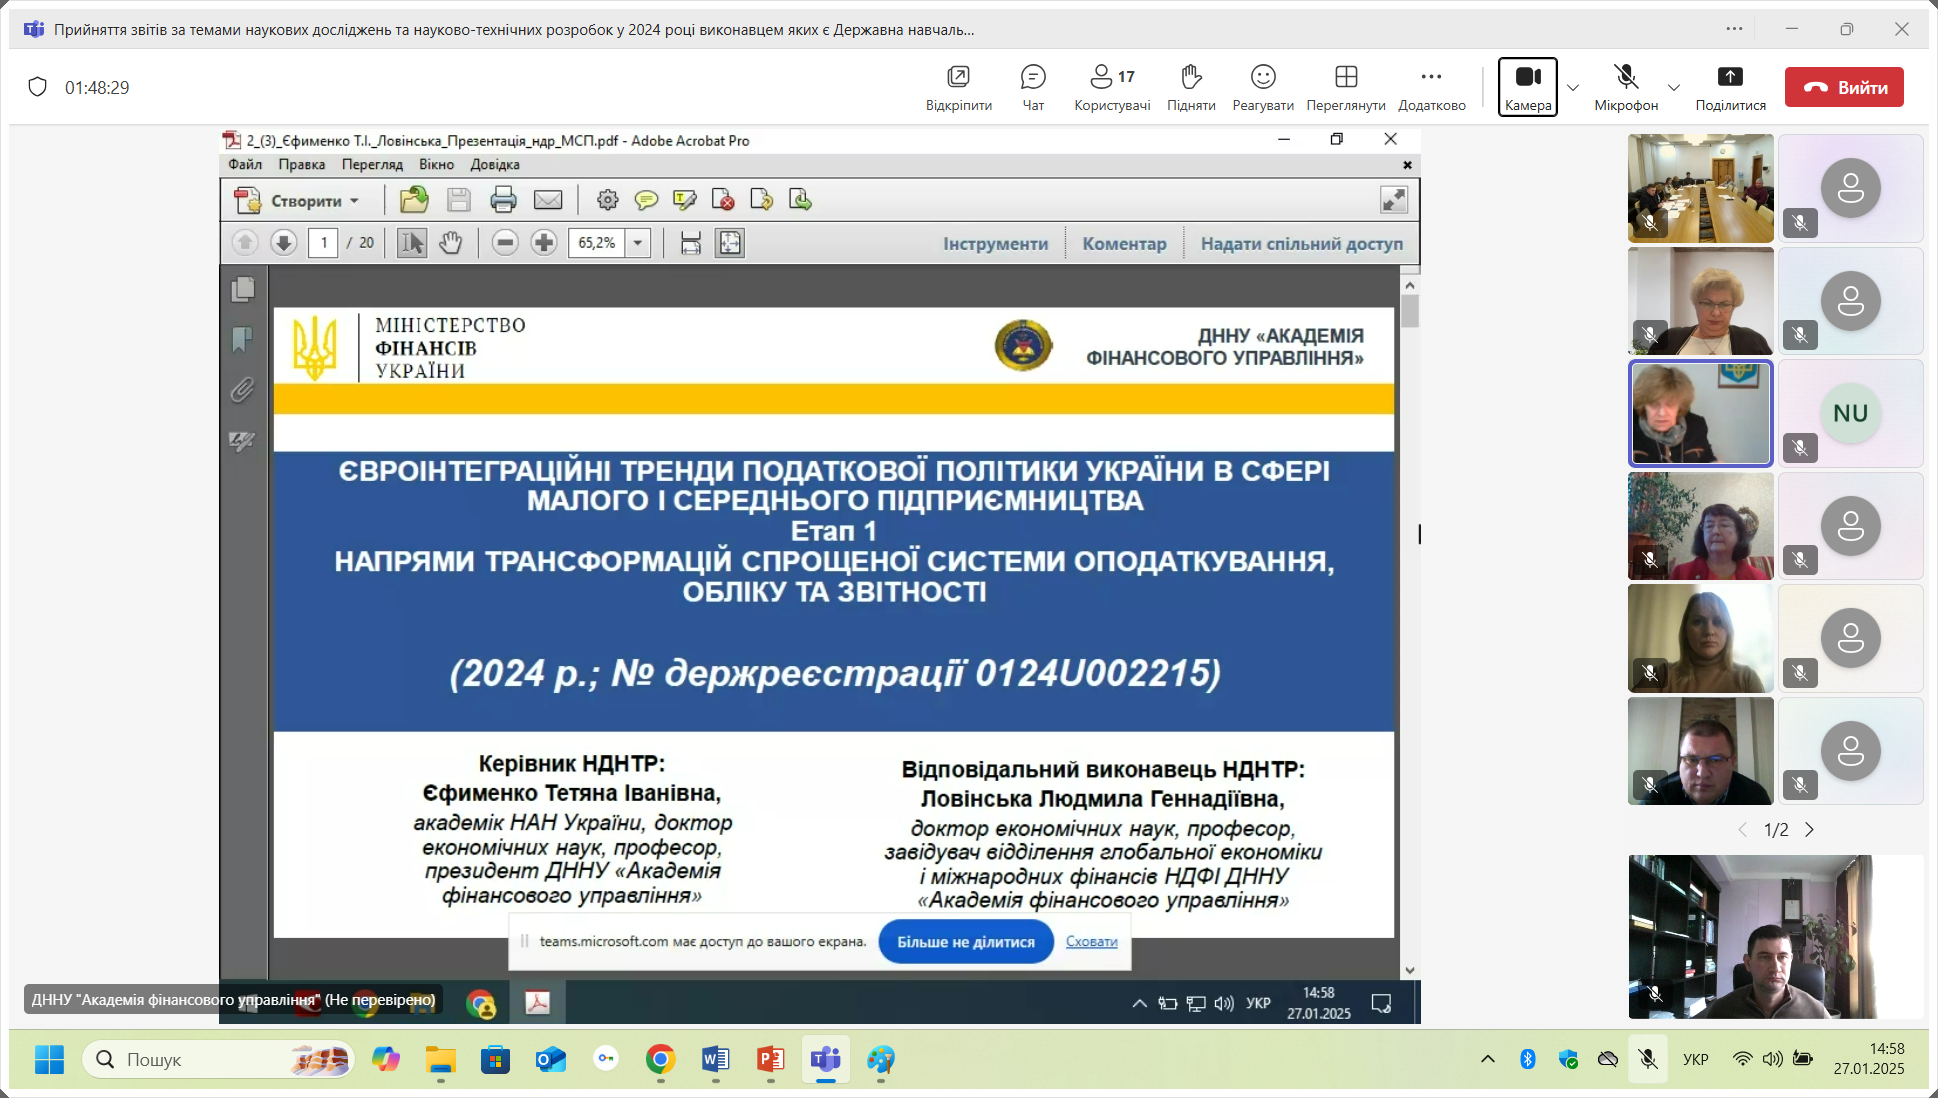Viewport: 1938px width, 1098px height.
Task: Click the gear settings icon in Acrobat
Action: tap(607, 200)
